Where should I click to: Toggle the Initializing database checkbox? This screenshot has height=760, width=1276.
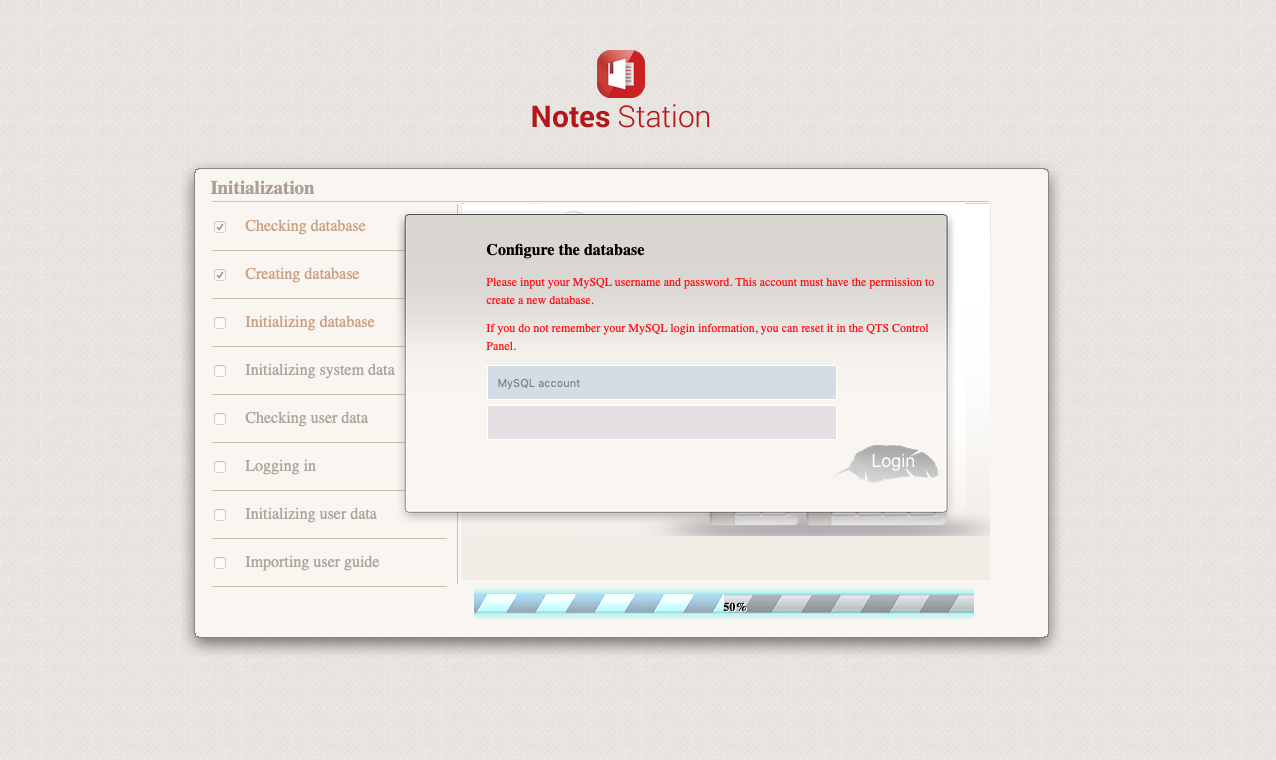pos(220,323)
